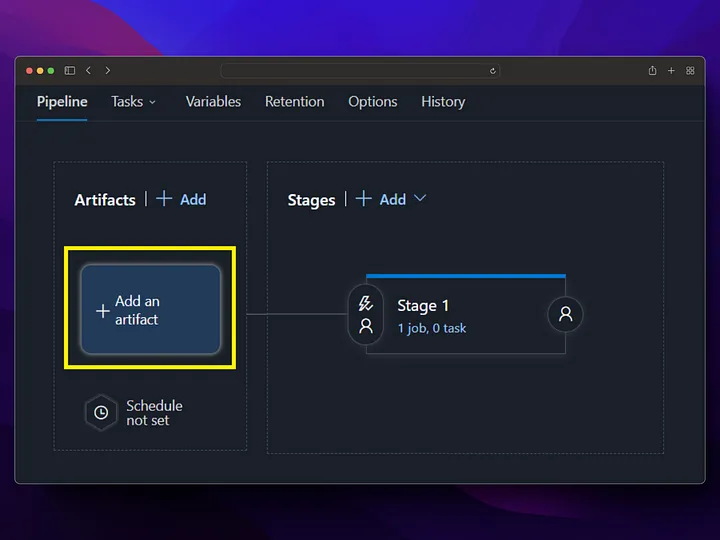The image size is (720, 540).
Task: Open the Tasks tab dropdown
Action: [x=134, y=101]
